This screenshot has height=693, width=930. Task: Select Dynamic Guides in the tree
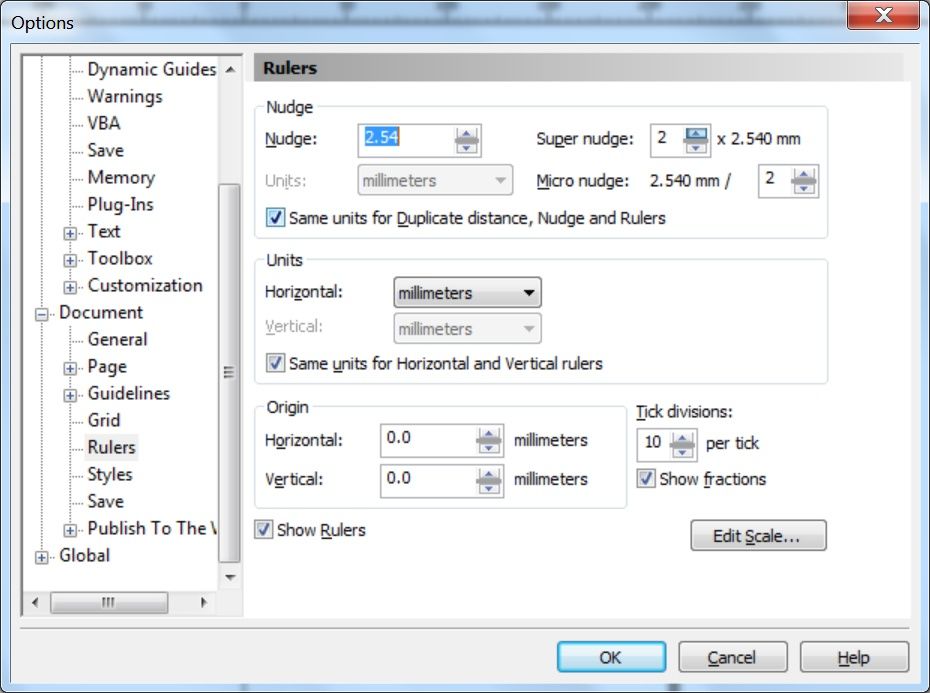(152, 69)
